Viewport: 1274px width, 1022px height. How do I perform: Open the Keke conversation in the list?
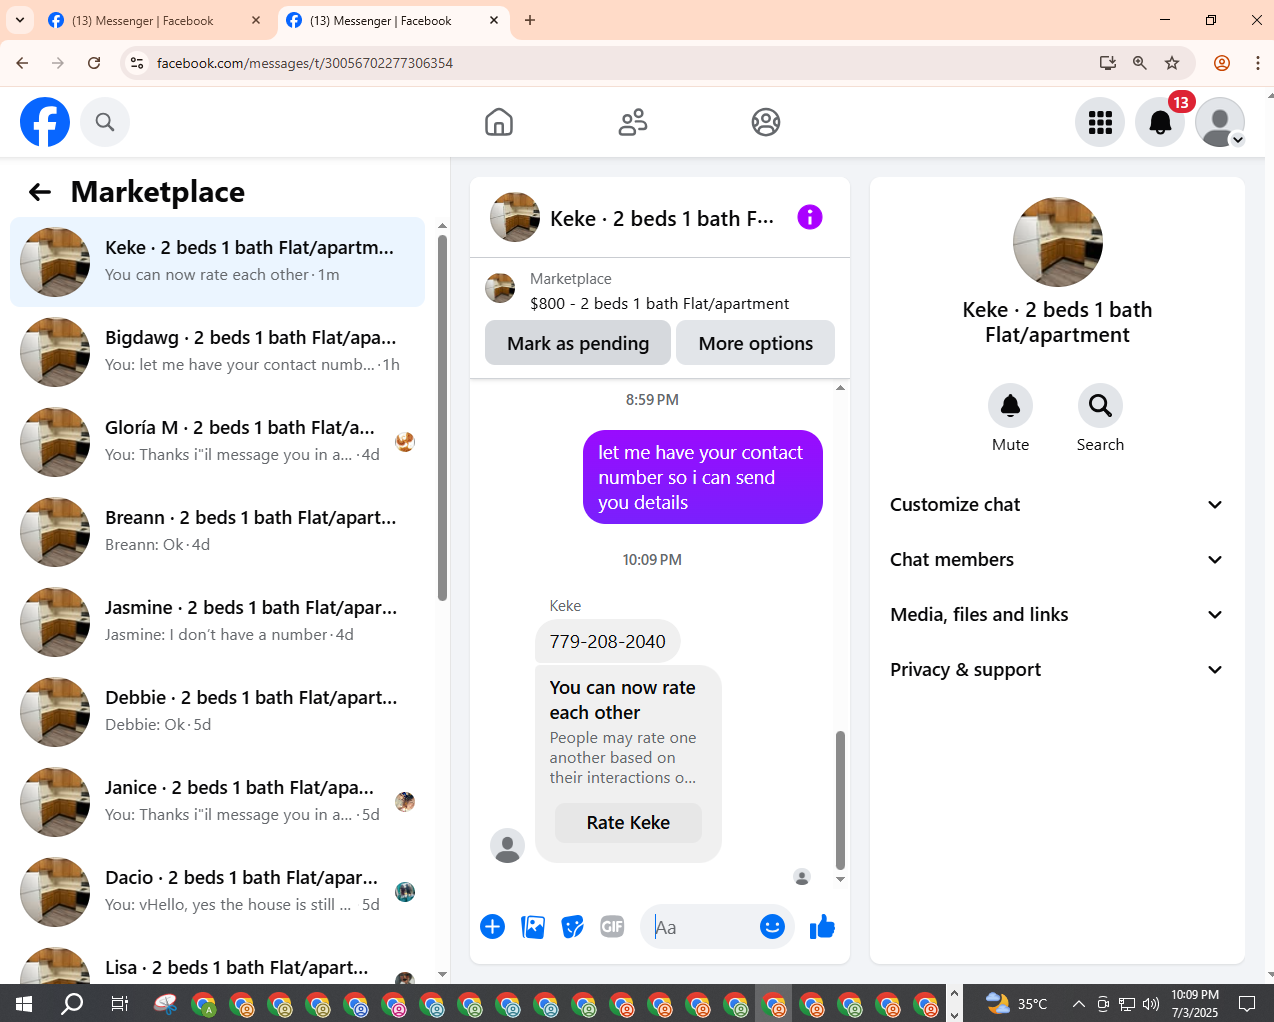217,262
